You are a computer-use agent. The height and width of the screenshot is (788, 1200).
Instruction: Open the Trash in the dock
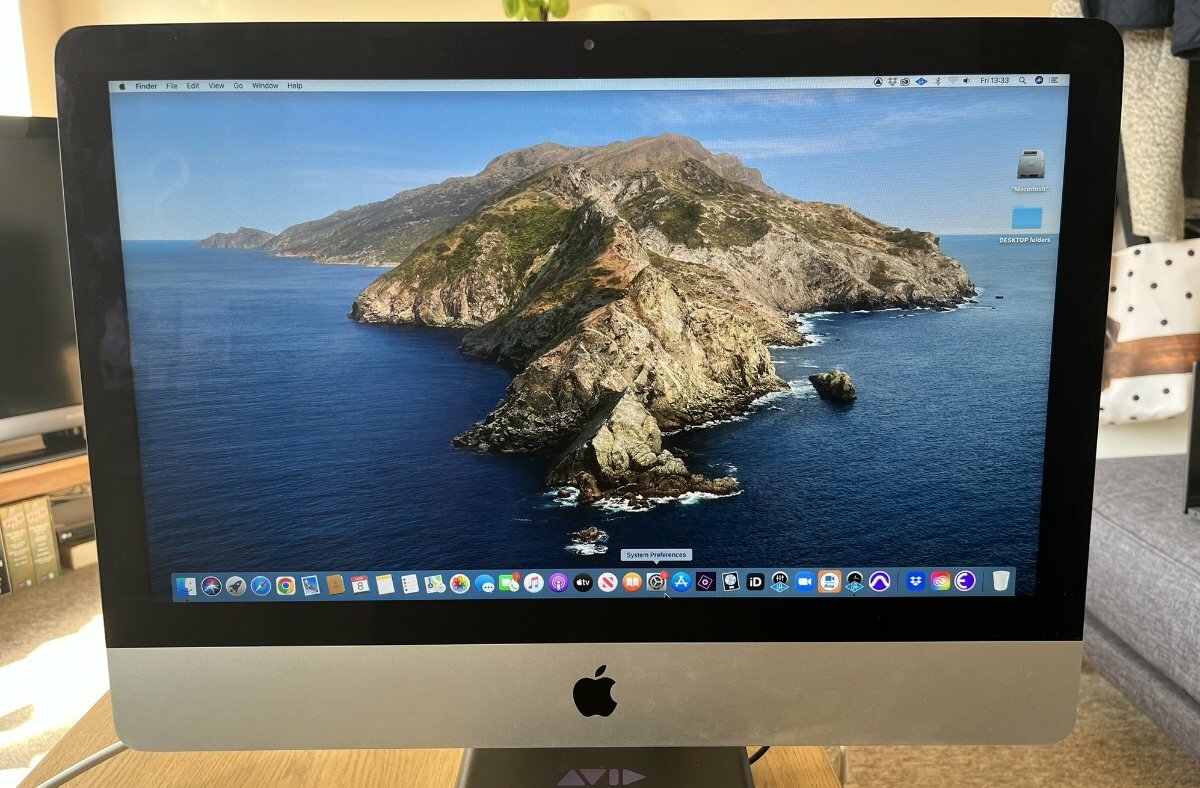pos(1000,580)
